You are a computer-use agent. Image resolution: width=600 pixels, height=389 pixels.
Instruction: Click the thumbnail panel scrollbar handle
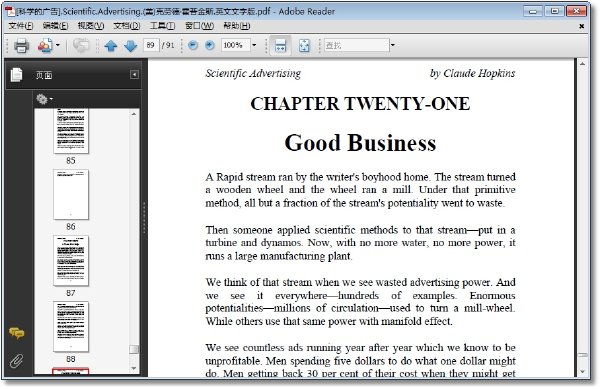point(134,350)
